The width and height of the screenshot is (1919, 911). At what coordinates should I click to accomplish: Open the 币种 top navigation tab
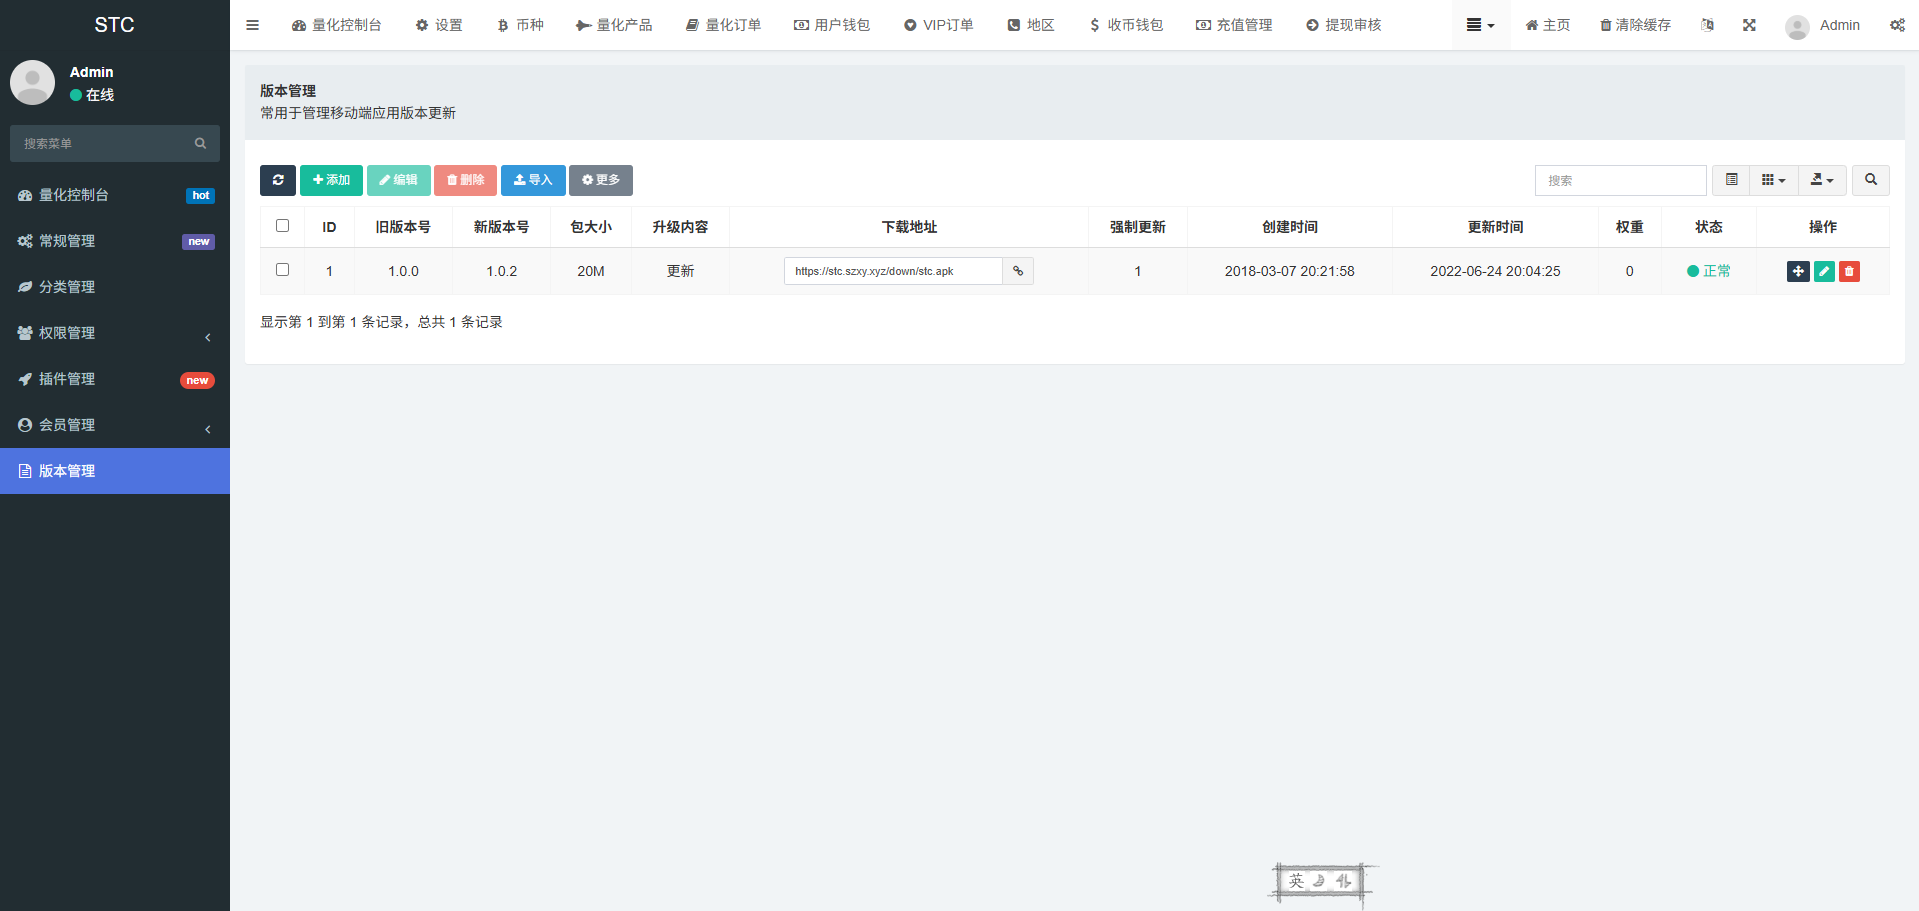click(x=520, y=25)
